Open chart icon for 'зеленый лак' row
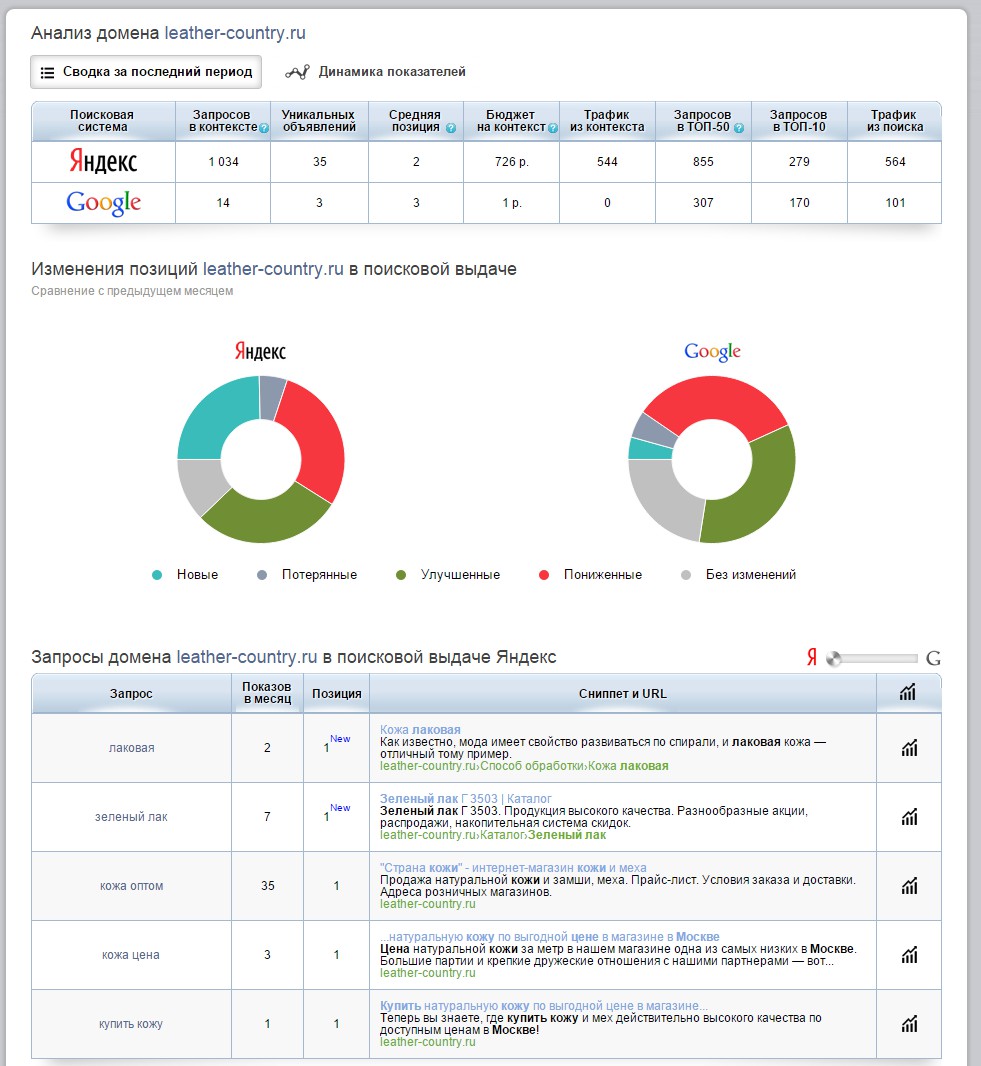The width and height of the screenshot is (981, 1066). coord(909,816)
